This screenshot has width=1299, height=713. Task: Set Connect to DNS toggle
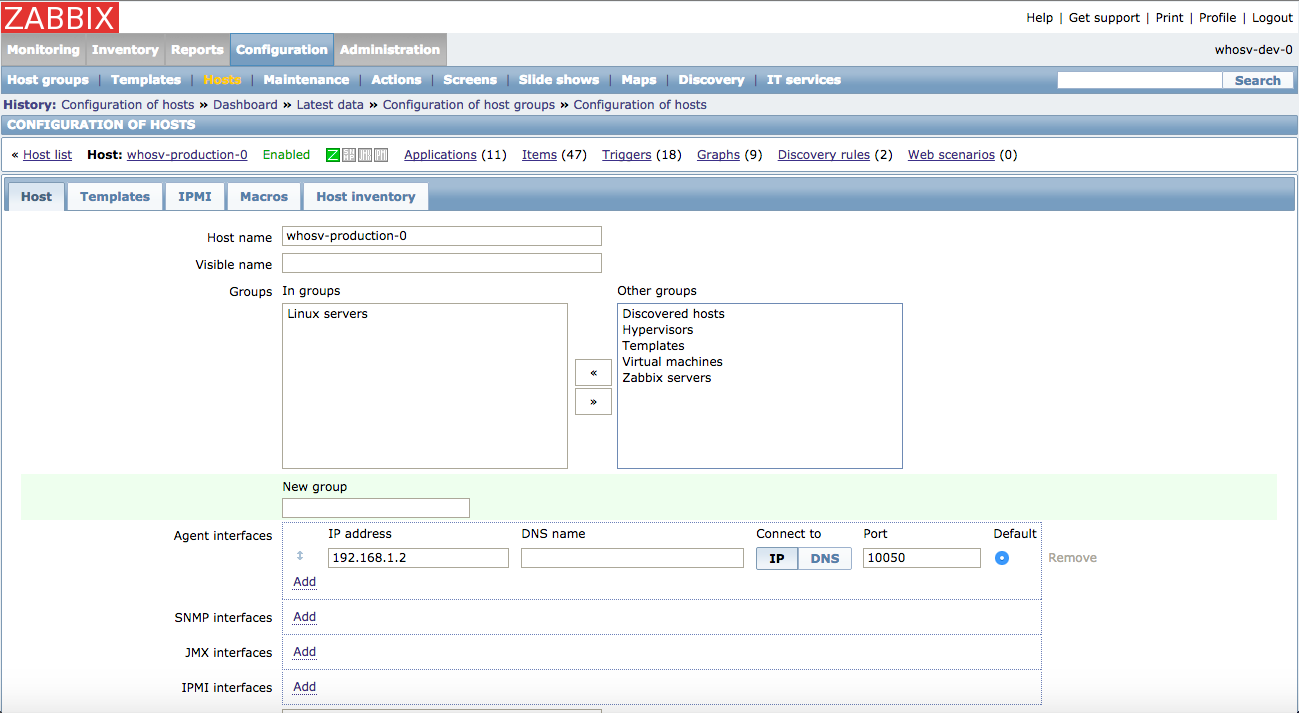click(825, 558)
